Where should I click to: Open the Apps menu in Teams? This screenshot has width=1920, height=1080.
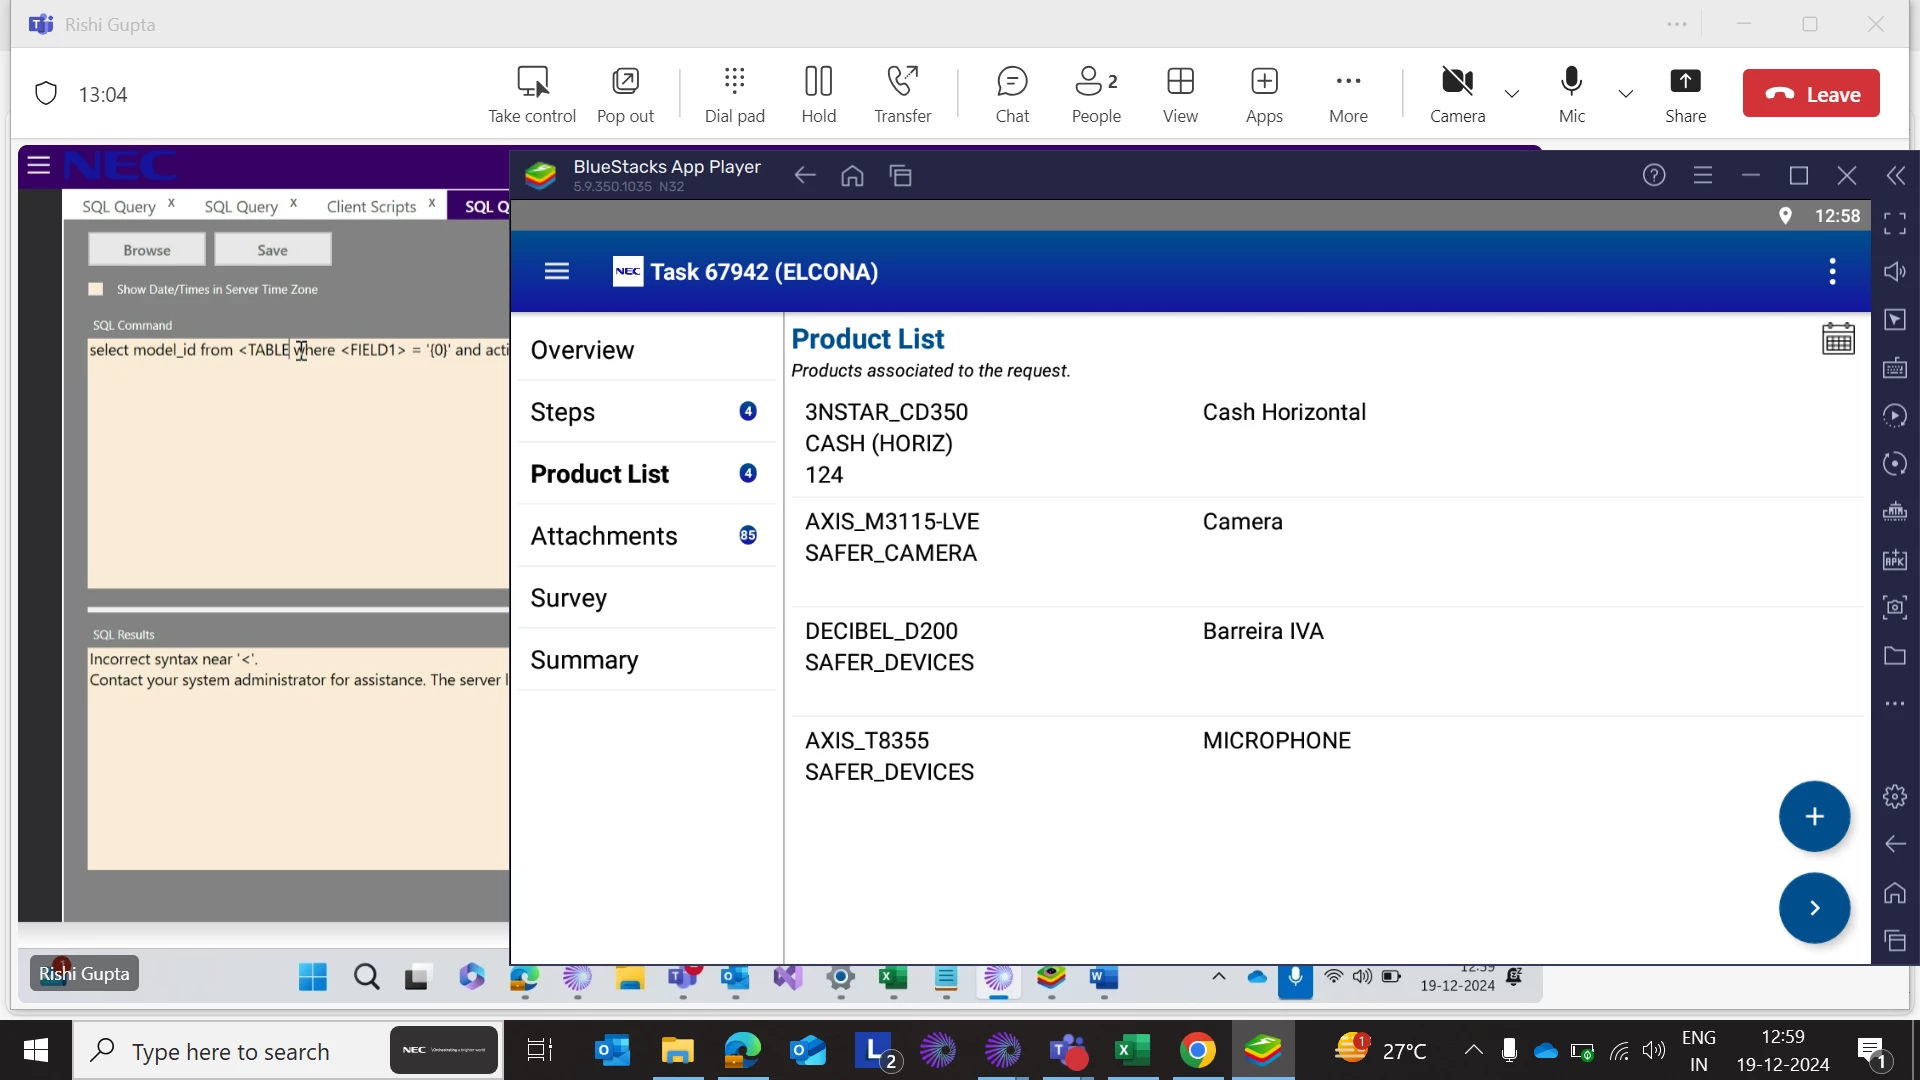click(1264, 95)
